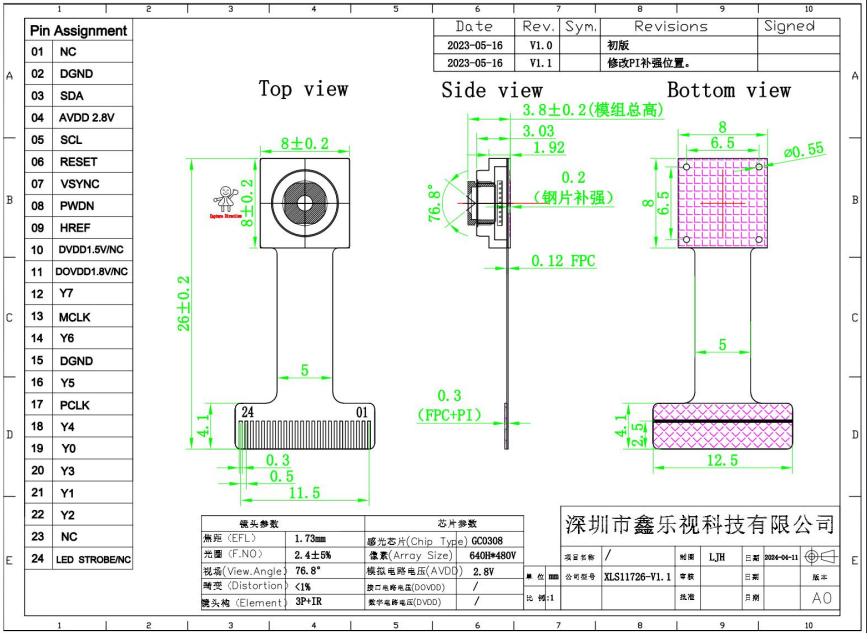Click the '(FPC+PI)' thickness annotation
Image resolution: width=867 pixels, height=633 pixels.
[449, 415]
